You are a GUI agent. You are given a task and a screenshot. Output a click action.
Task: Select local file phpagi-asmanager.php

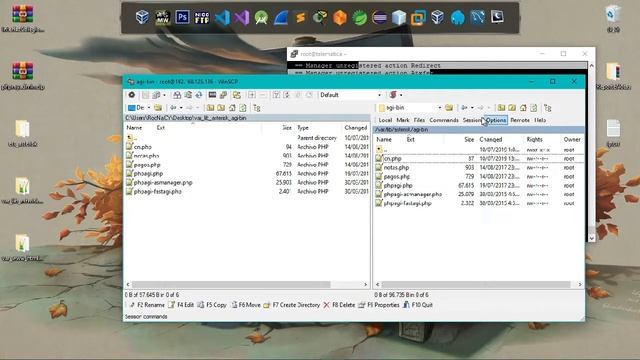(163, 182)
